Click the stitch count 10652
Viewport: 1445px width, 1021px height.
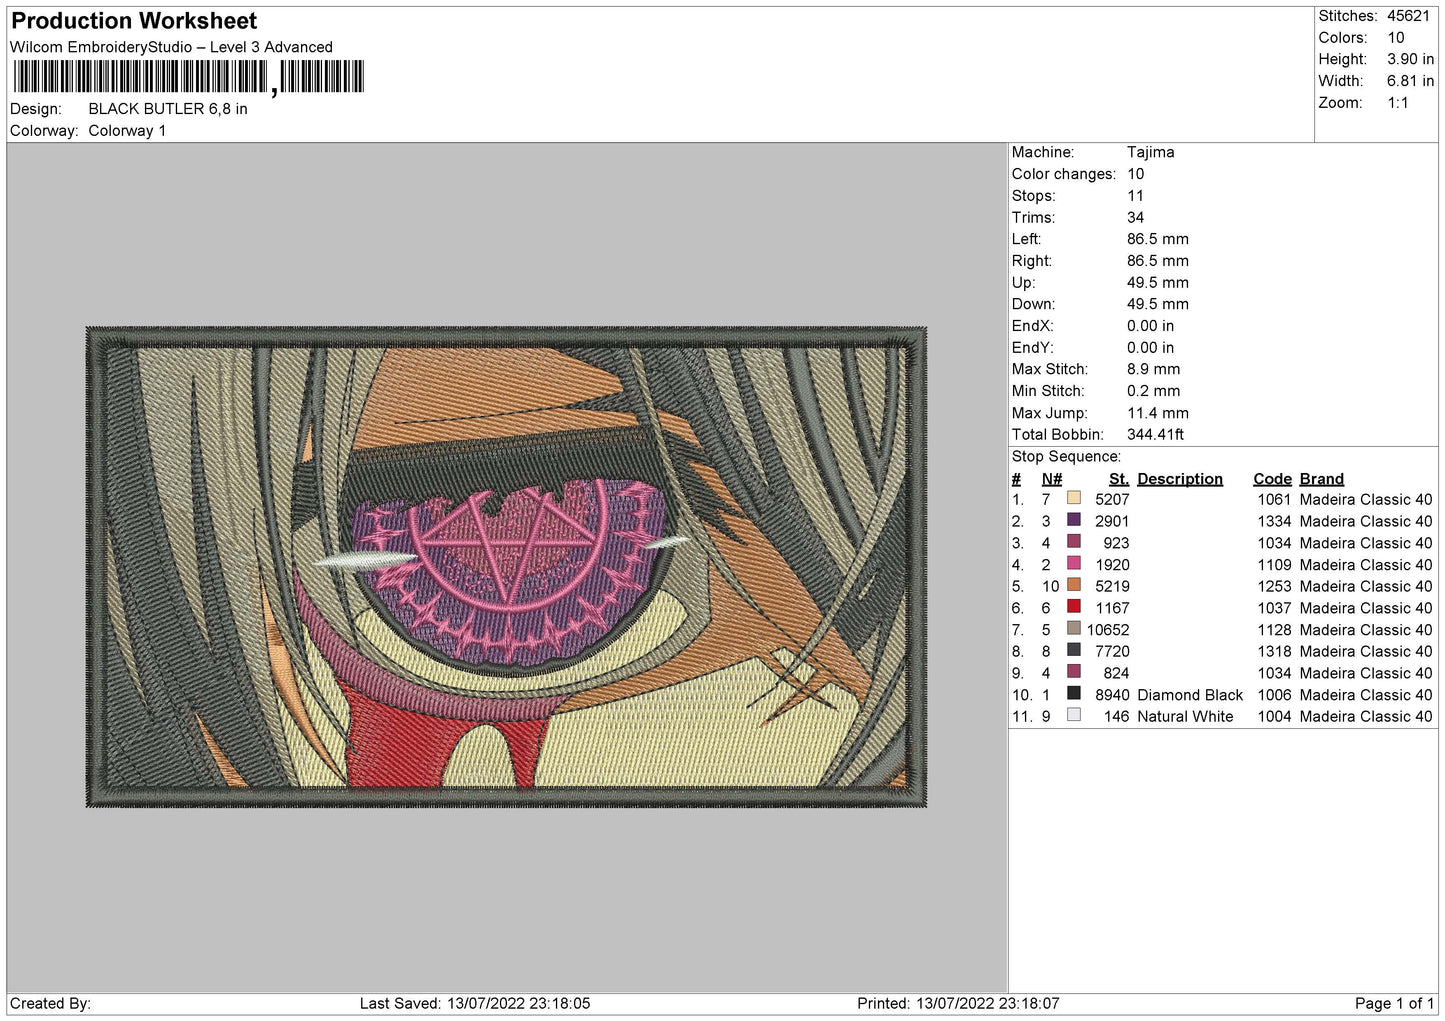1108,630
